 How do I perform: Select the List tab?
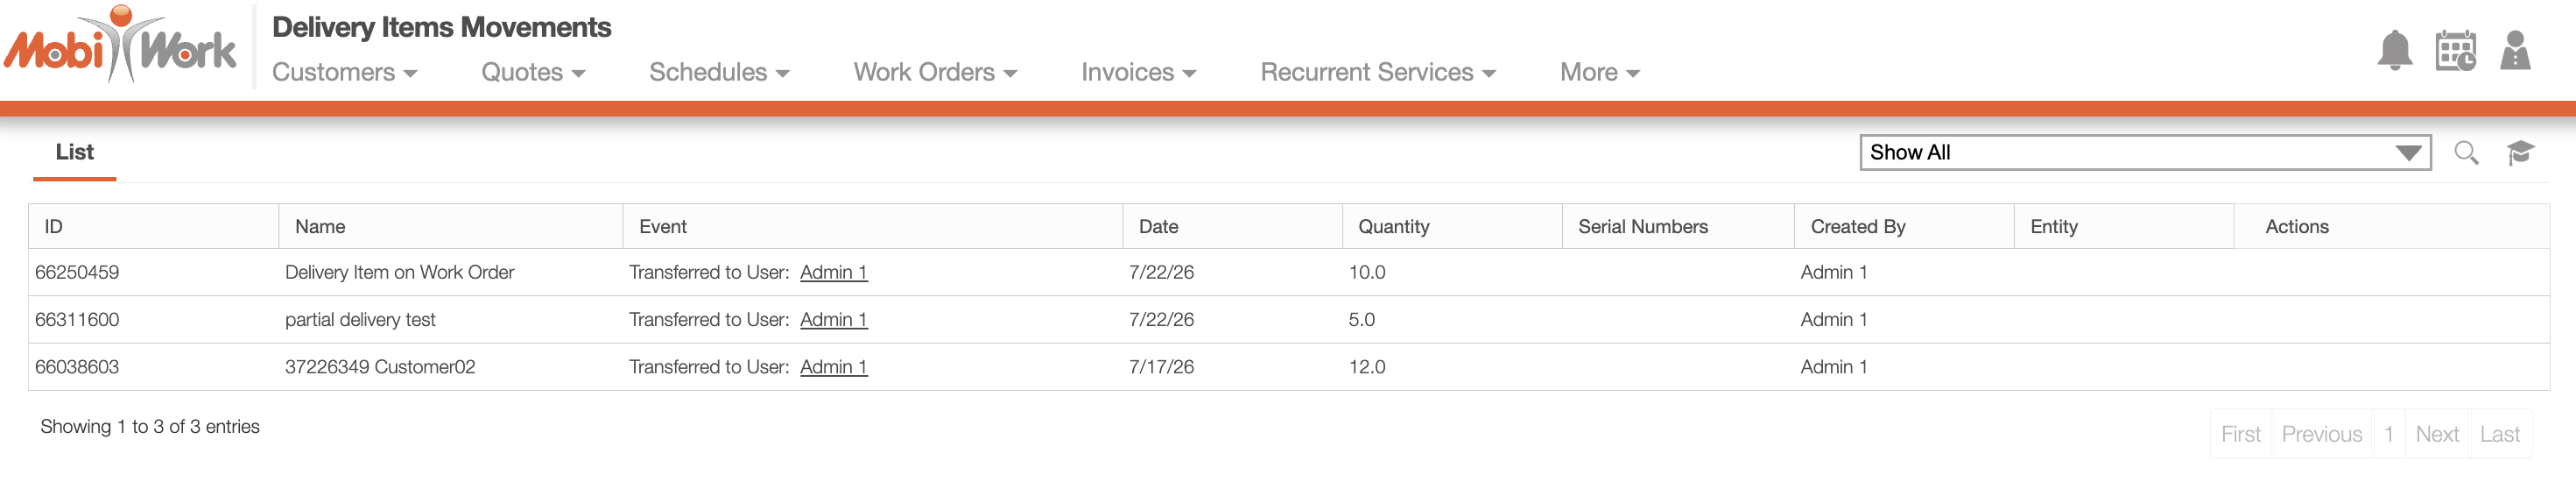pos(75,152)
